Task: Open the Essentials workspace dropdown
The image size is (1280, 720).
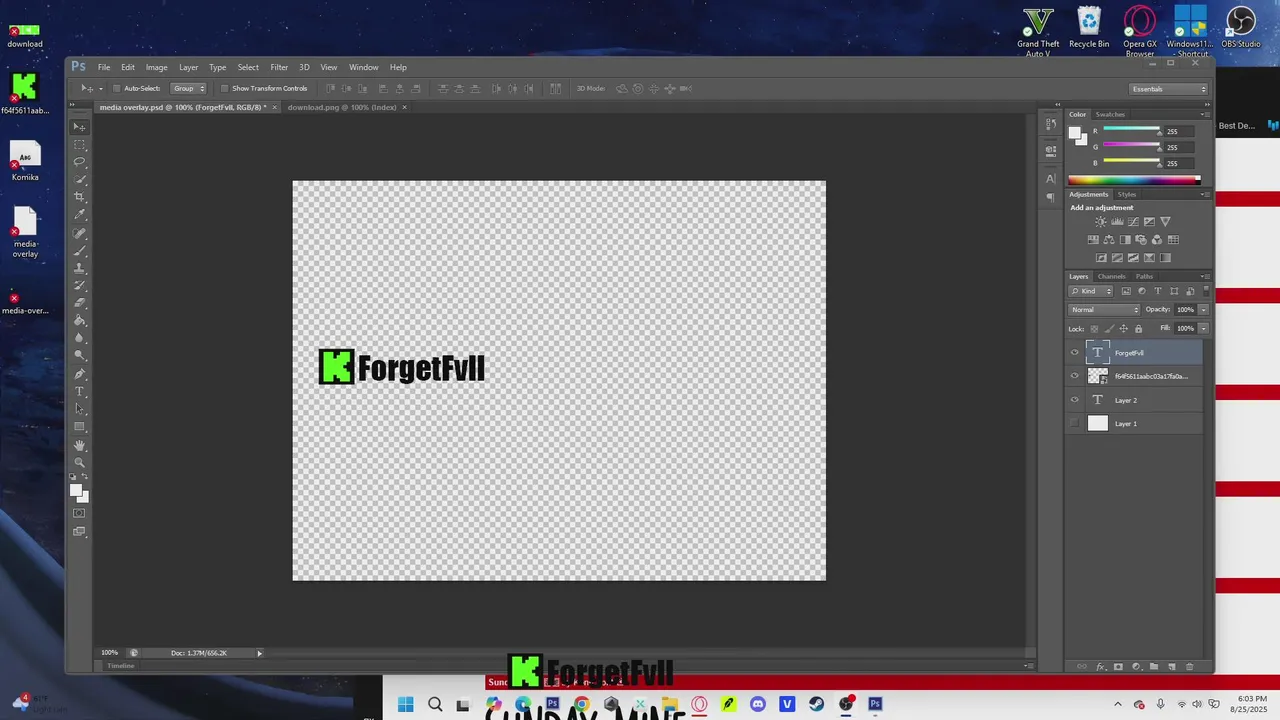Action: 1169,89
